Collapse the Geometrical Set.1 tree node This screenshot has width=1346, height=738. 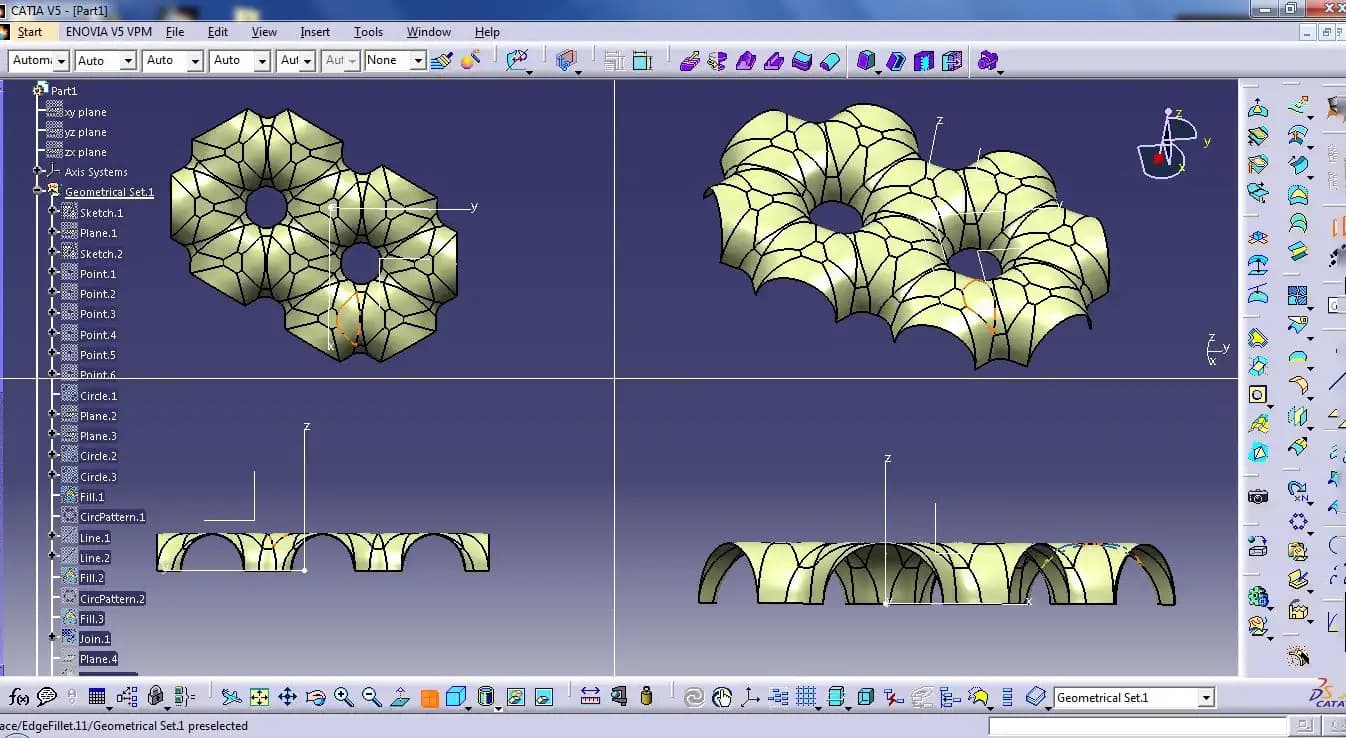pyautogui.click(x=38, y=191)
